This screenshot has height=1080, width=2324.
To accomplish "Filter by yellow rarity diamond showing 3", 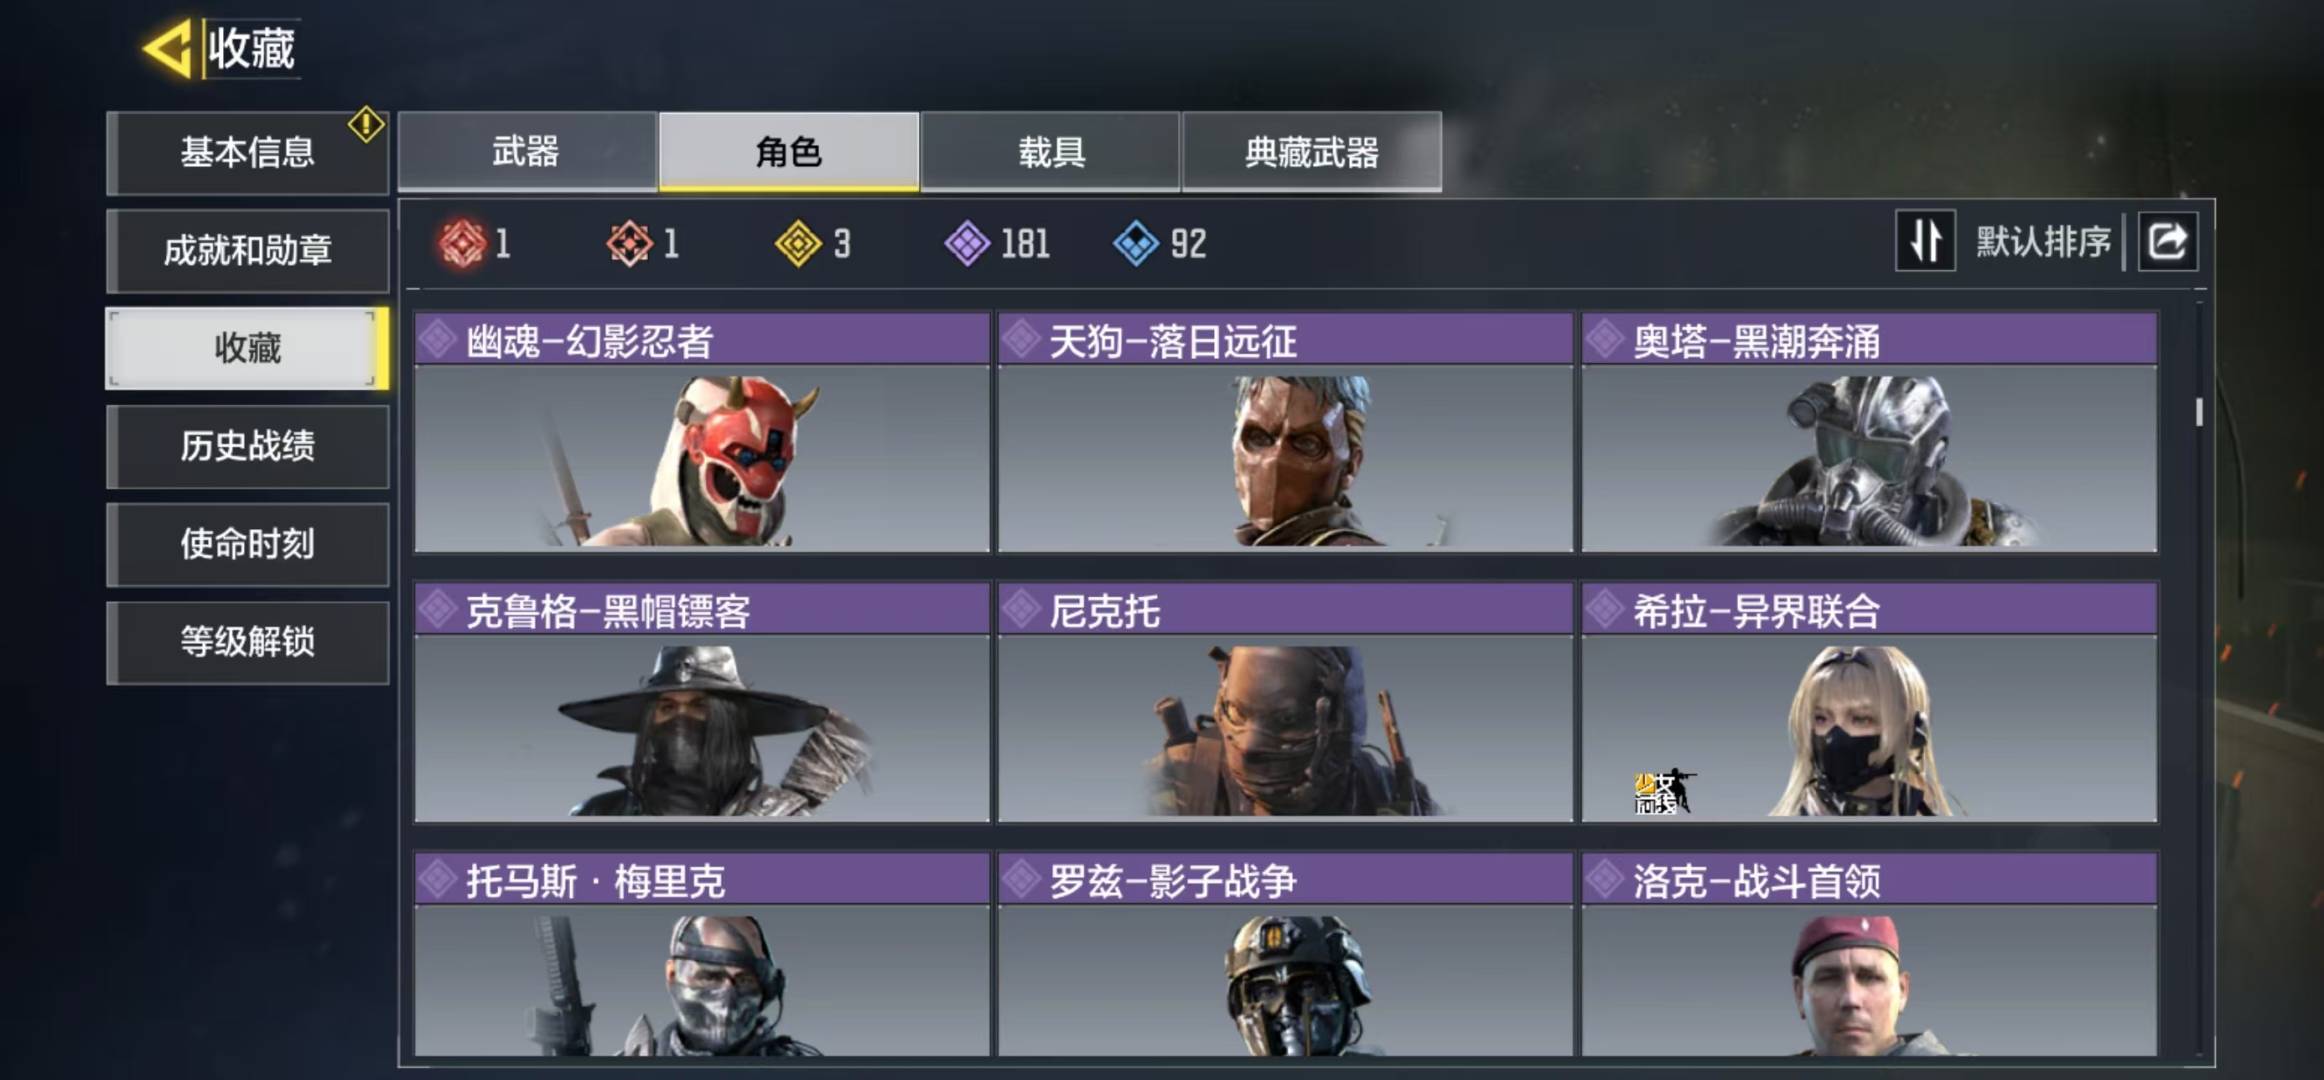I will 798,243.
